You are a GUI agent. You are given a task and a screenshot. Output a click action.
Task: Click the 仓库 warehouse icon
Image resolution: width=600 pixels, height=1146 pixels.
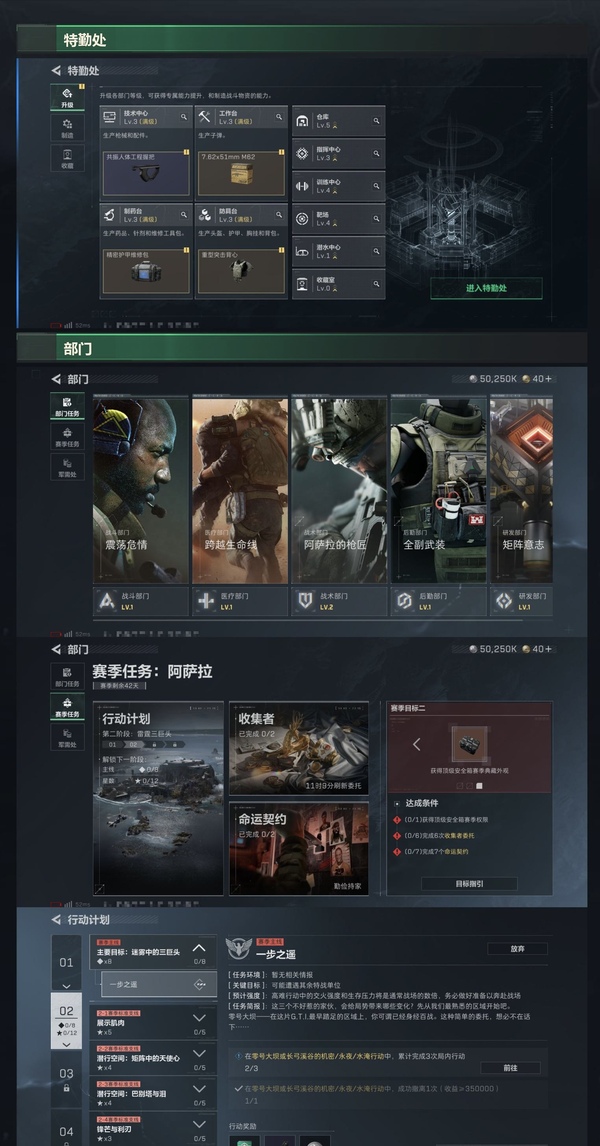[302, 121]
